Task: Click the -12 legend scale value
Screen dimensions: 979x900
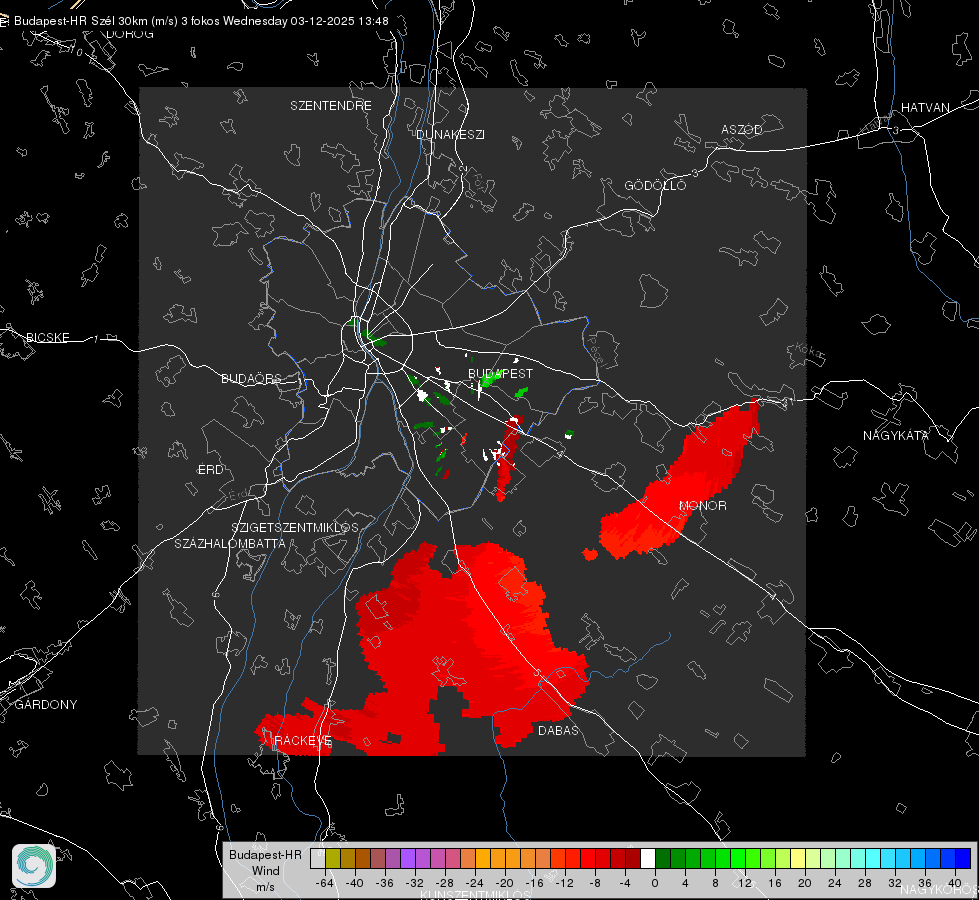Action: click(x=564, y=884)
